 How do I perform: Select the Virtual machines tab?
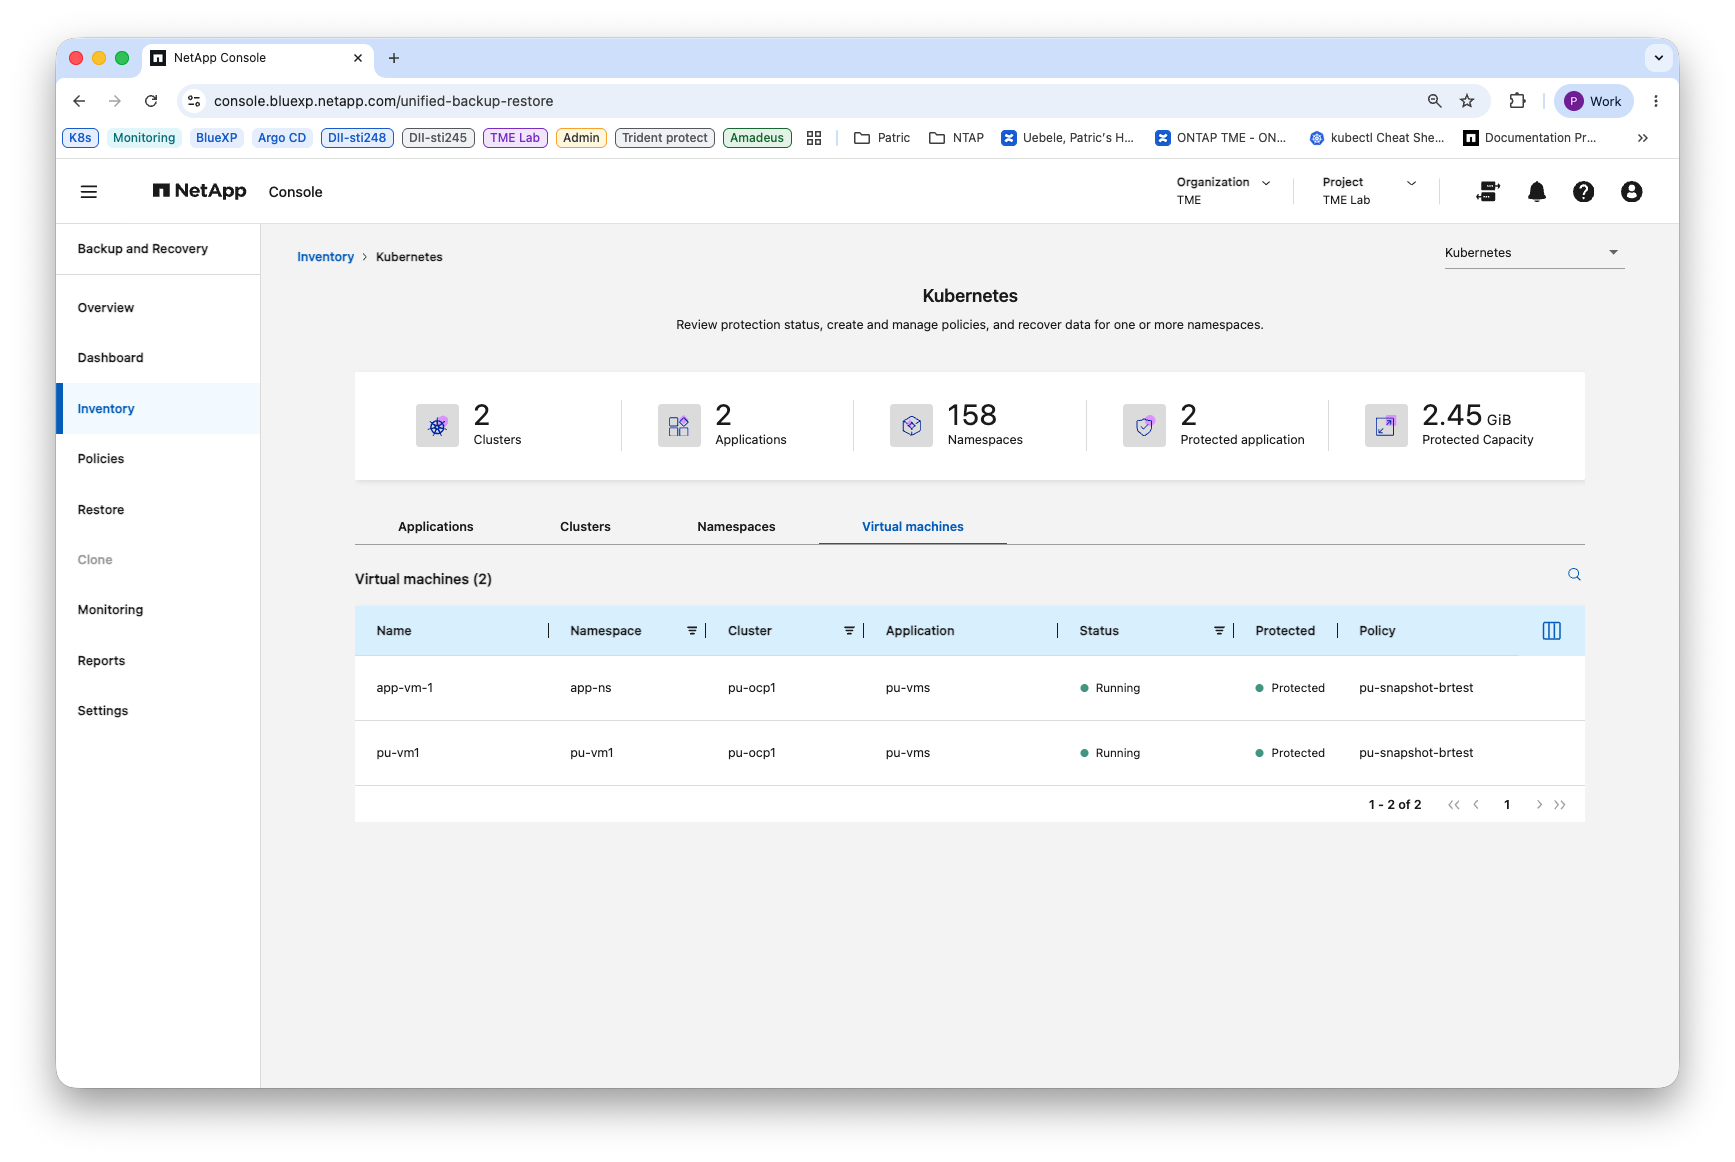tap(913, 527)
